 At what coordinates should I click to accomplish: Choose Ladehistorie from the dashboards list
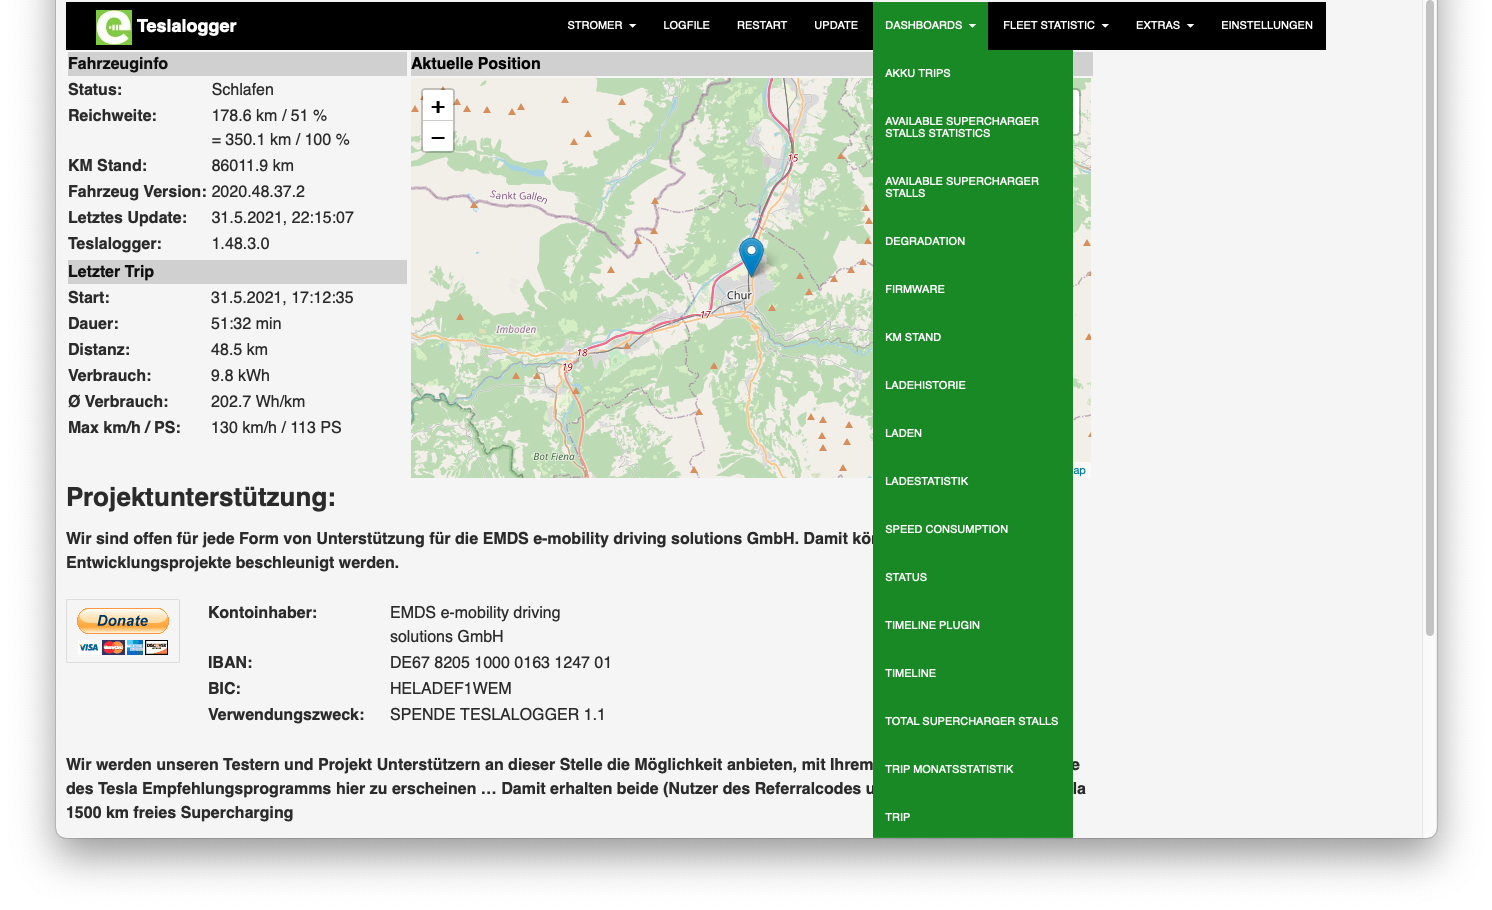click(x=924, y=385)
